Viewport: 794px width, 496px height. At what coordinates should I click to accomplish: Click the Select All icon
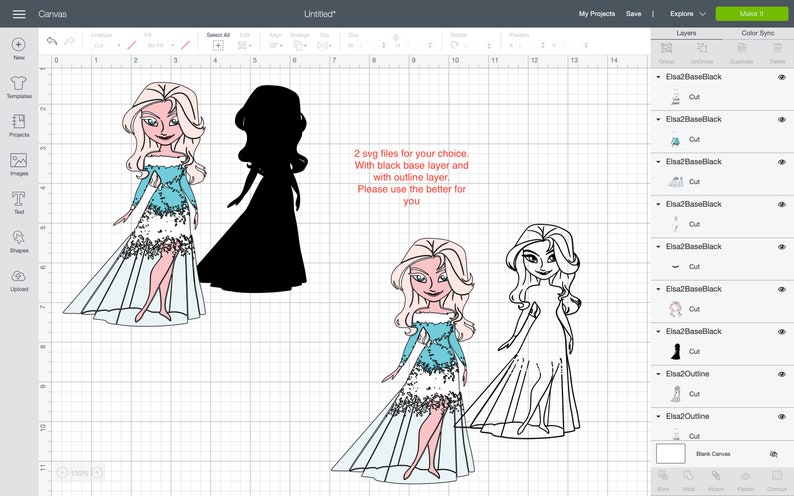[x=218, y=46]
